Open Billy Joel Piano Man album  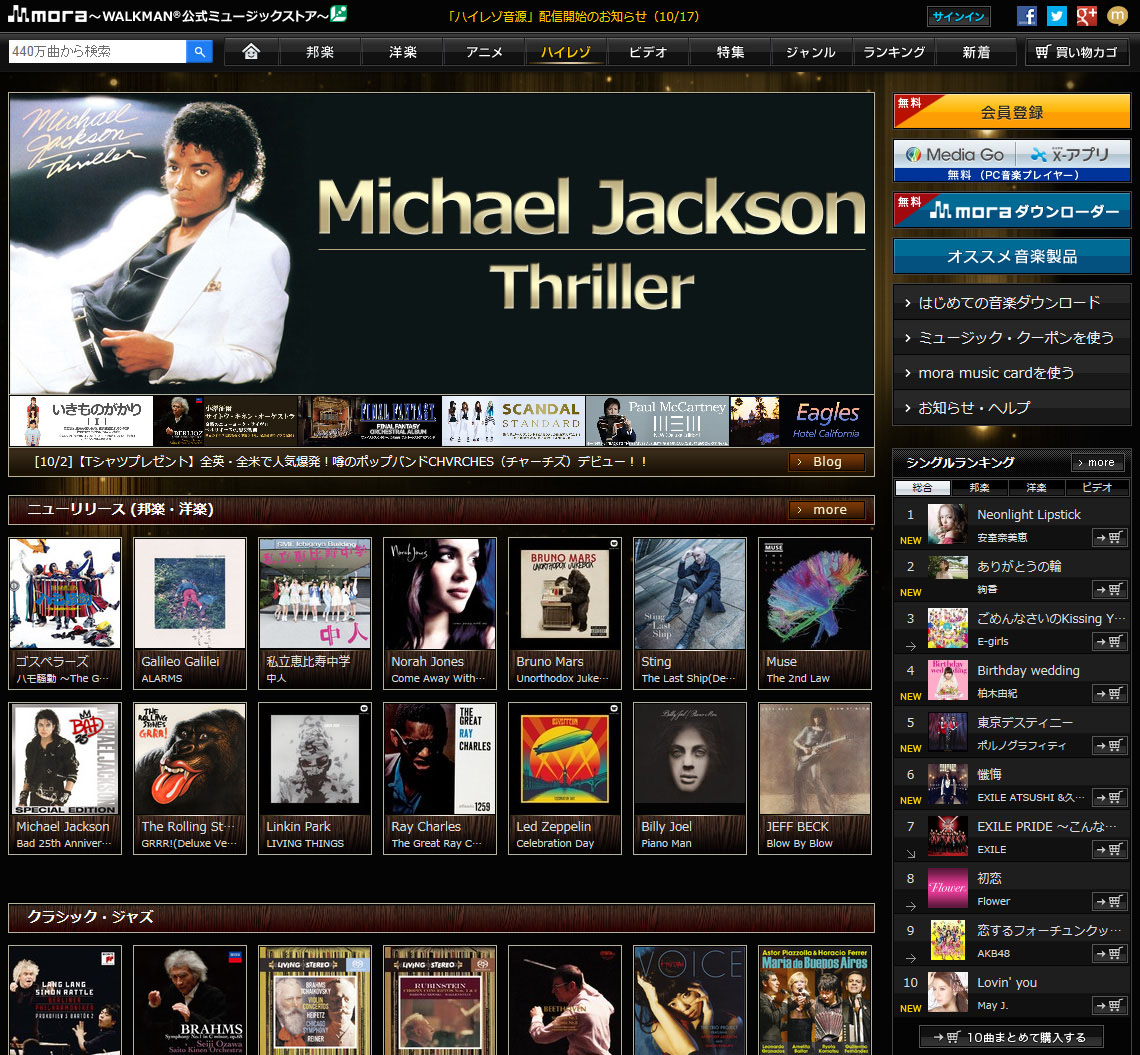pos(690,760)
